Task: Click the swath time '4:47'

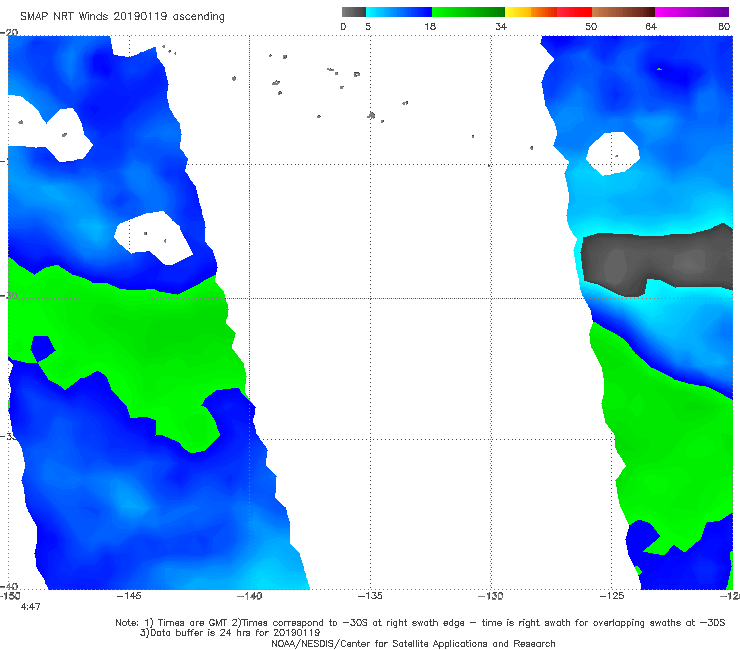Action: [31, 607]
